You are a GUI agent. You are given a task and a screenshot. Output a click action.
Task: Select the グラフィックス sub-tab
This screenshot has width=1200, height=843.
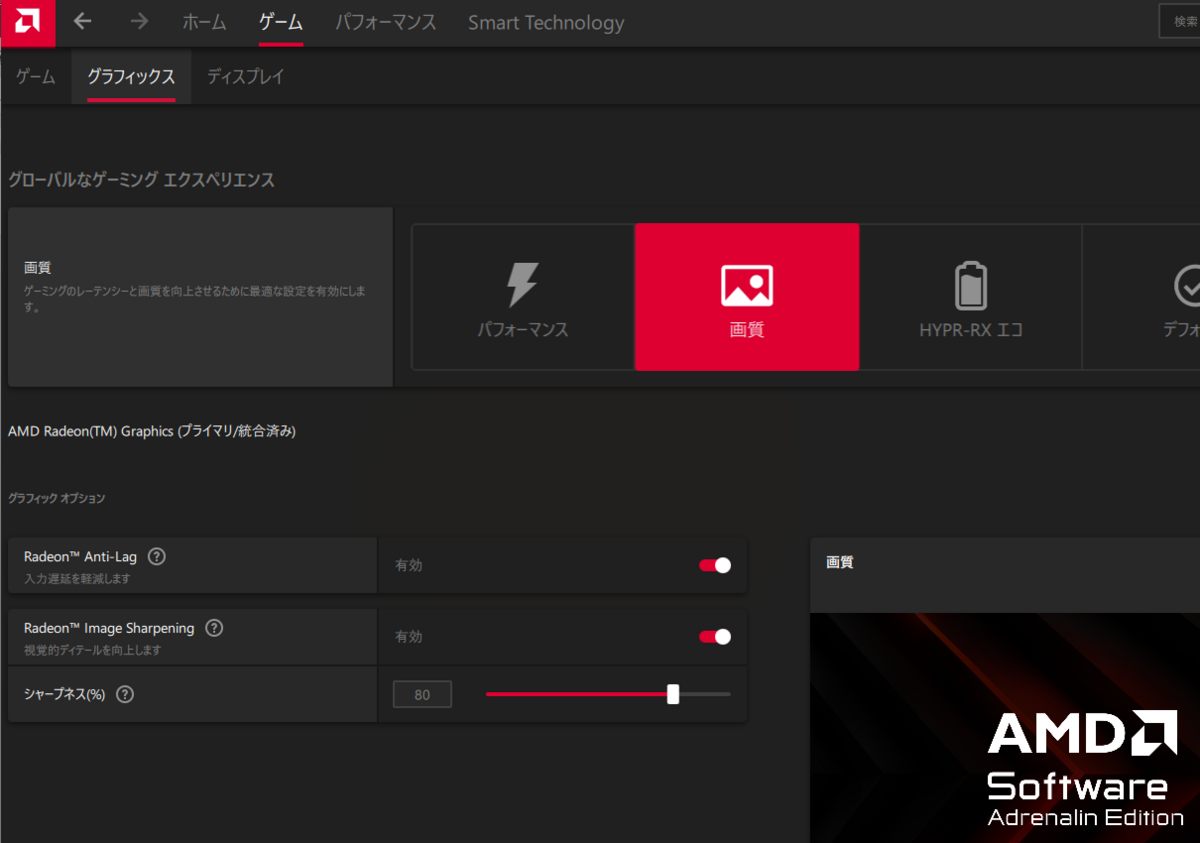pyautogui.click(x=131, y=76)
